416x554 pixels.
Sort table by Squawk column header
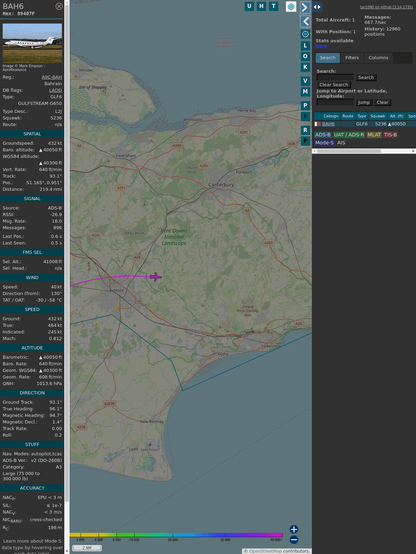pyautogui.click(x=377, y=116)
